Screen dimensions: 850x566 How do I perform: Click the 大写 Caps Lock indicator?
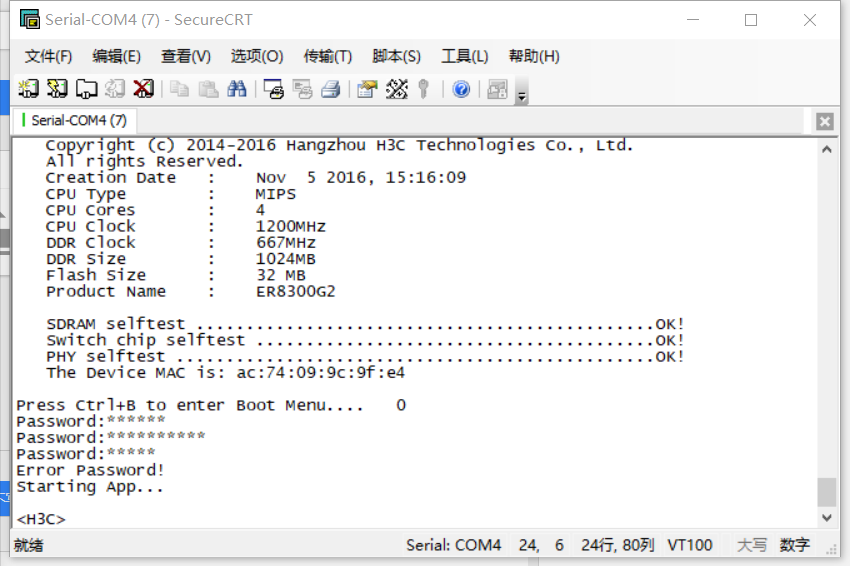752,545
